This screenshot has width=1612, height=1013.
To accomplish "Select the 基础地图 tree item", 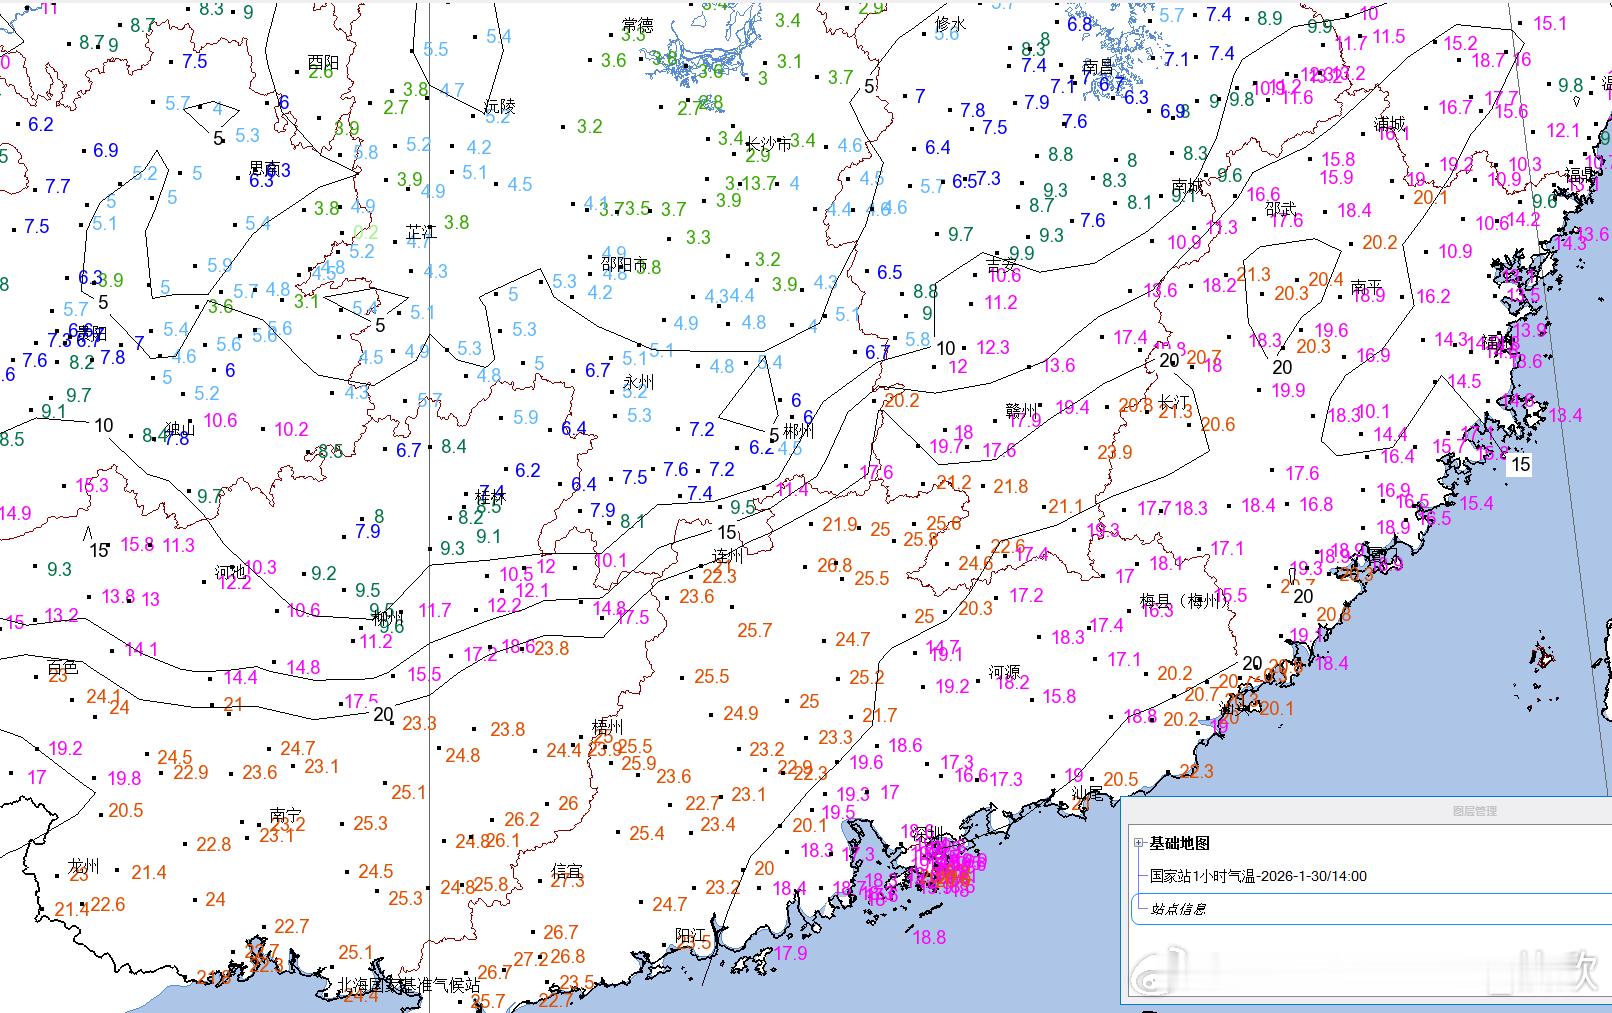I will (1180, 843).
